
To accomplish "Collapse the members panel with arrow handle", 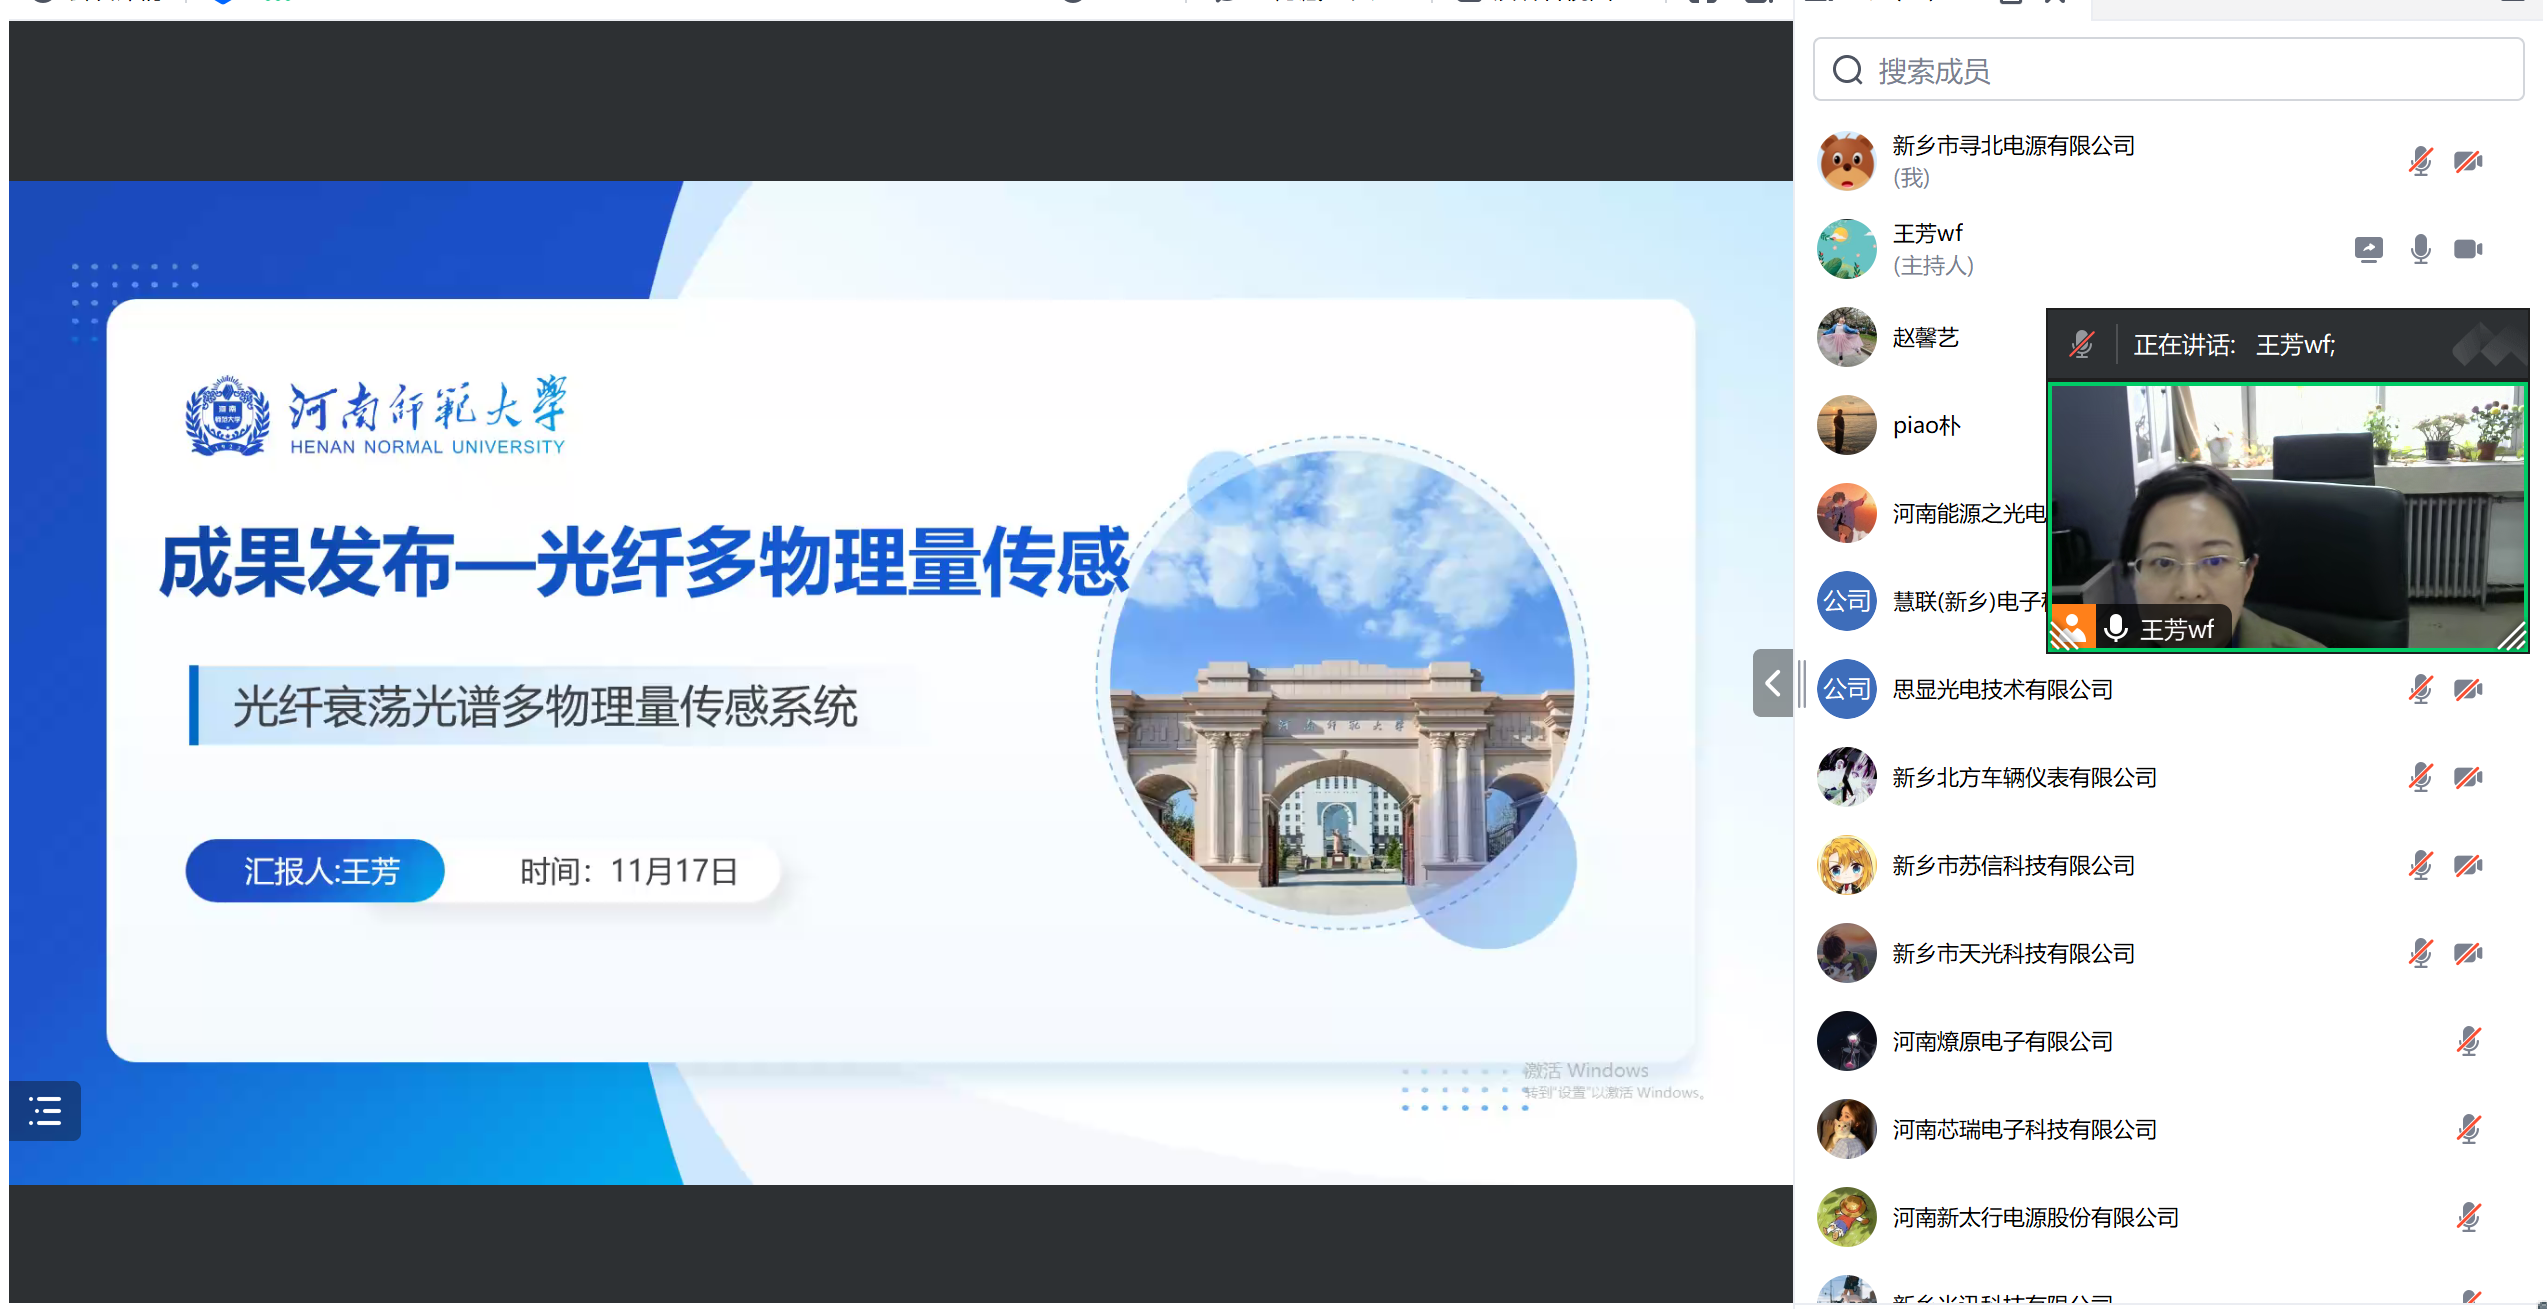I will 1772,683.
